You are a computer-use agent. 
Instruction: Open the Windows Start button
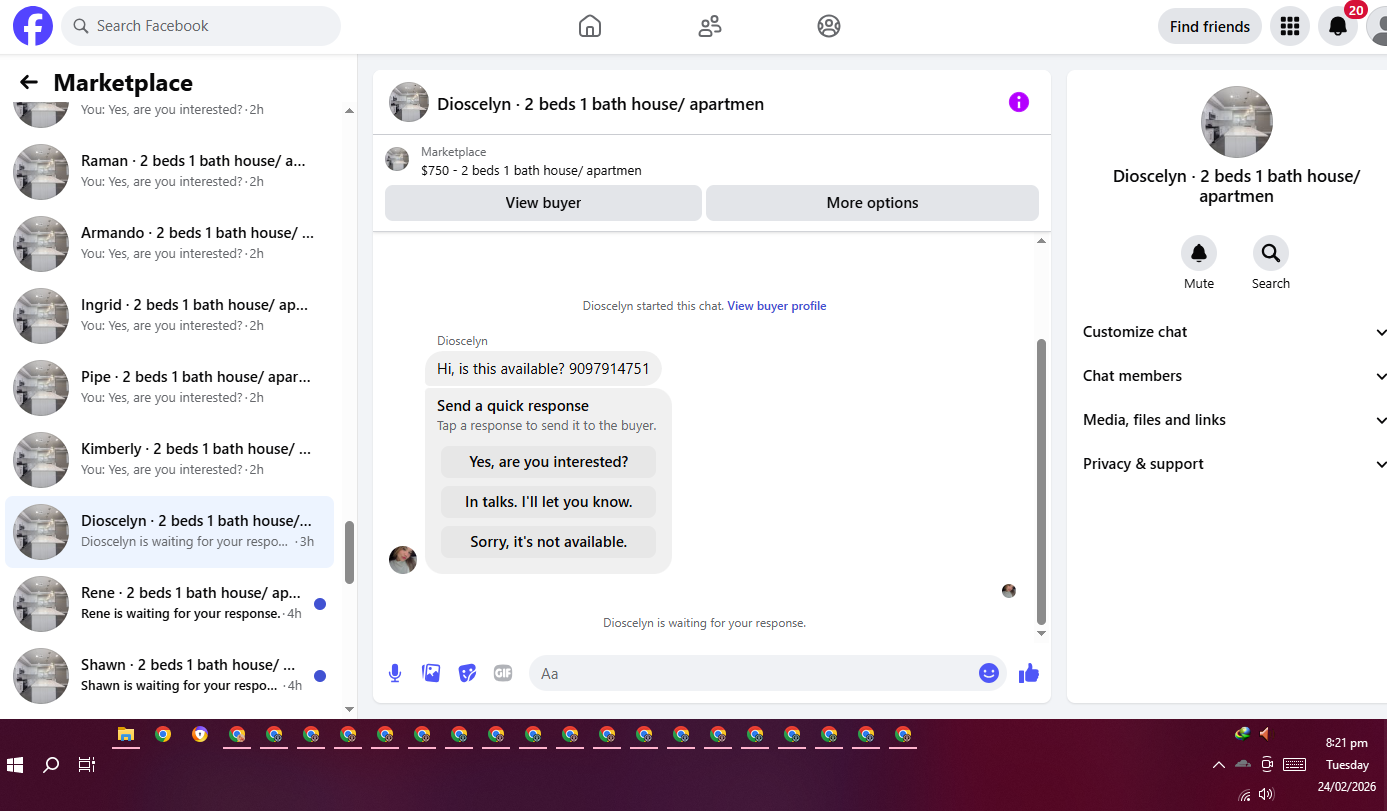(x=15, y=765)
